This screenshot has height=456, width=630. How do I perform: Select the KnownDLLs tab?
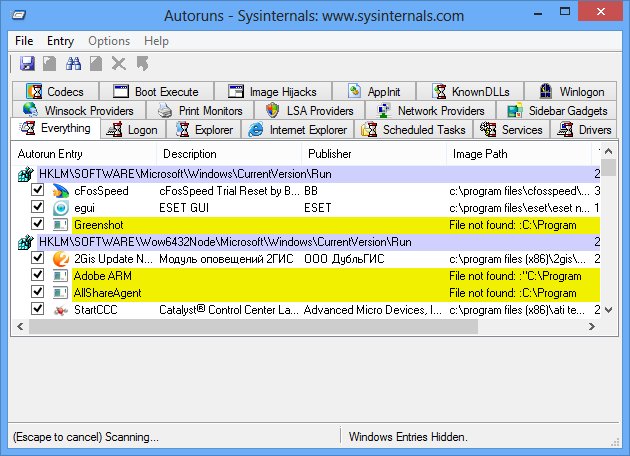click(470, 91)
